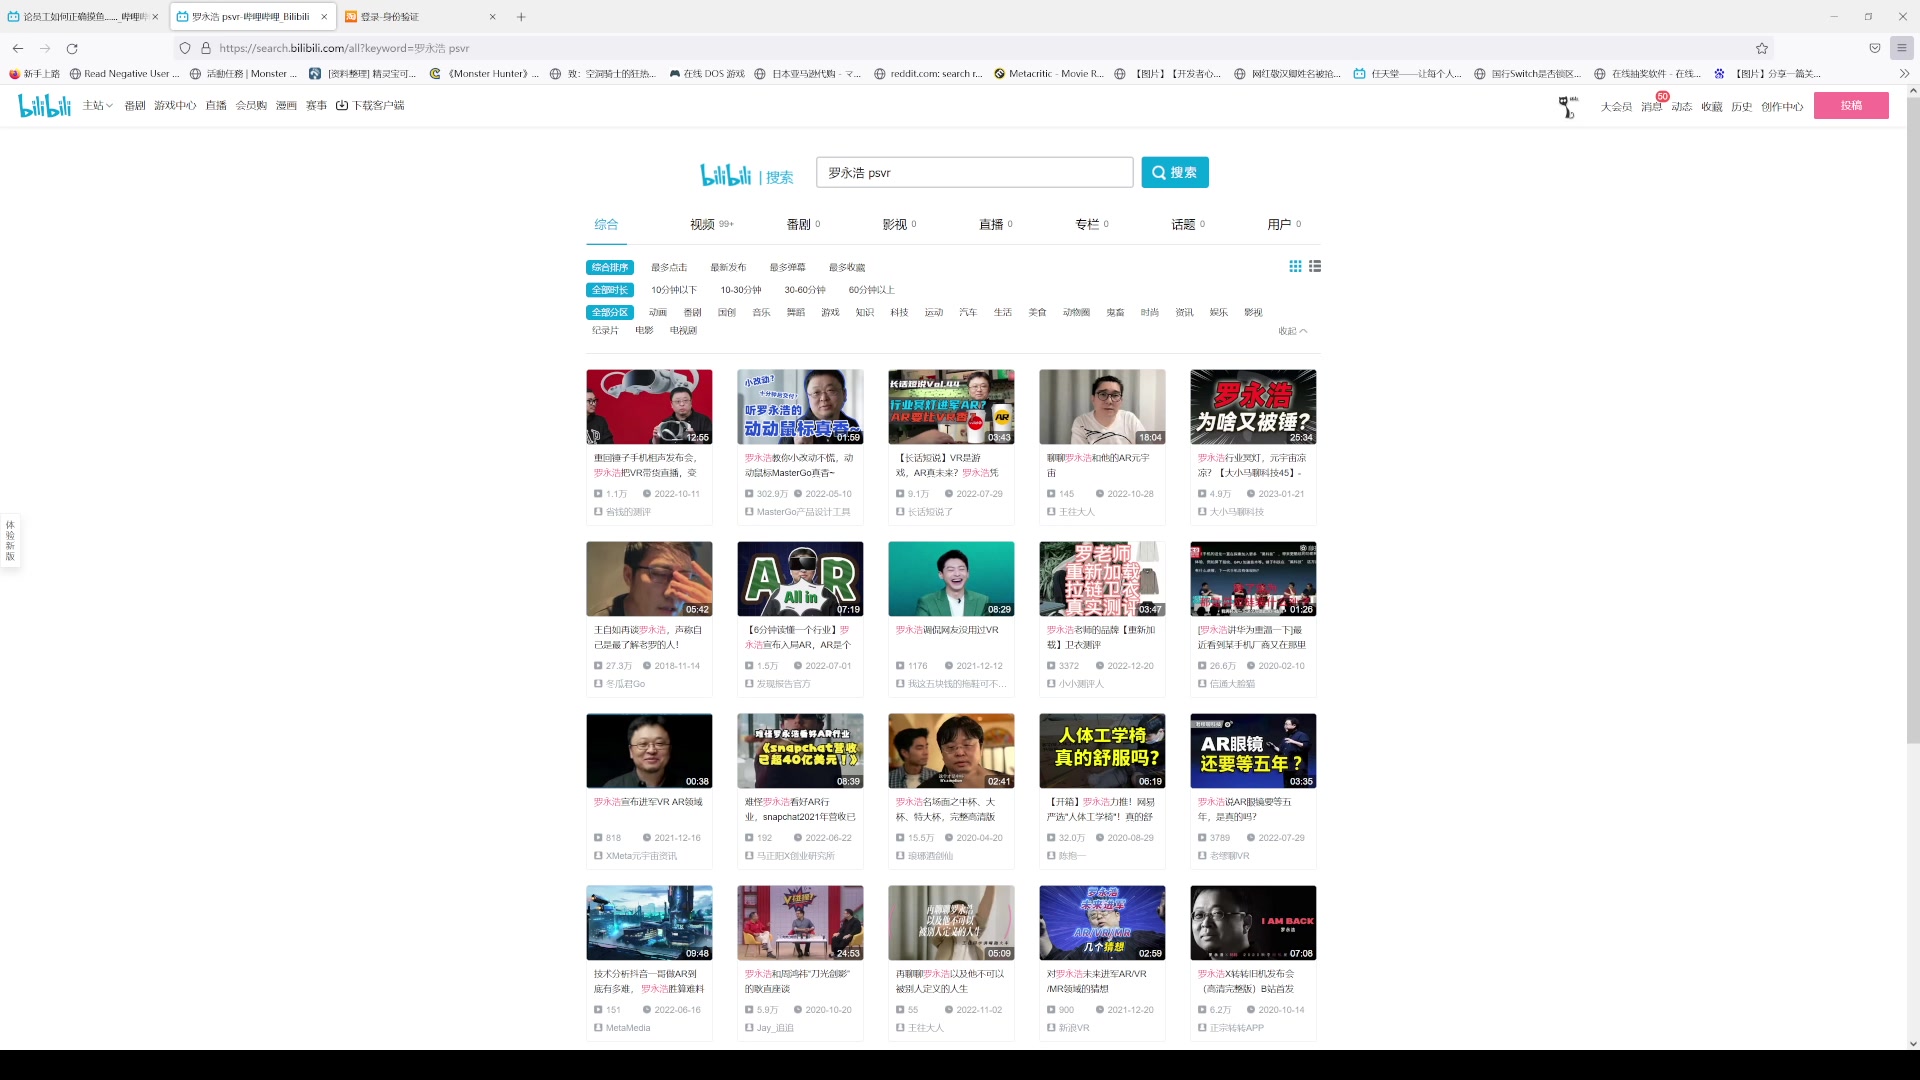The image size is (1920, 1080).
Task: Click the pink 投稿 upload button
Action: coord(1851,105)
